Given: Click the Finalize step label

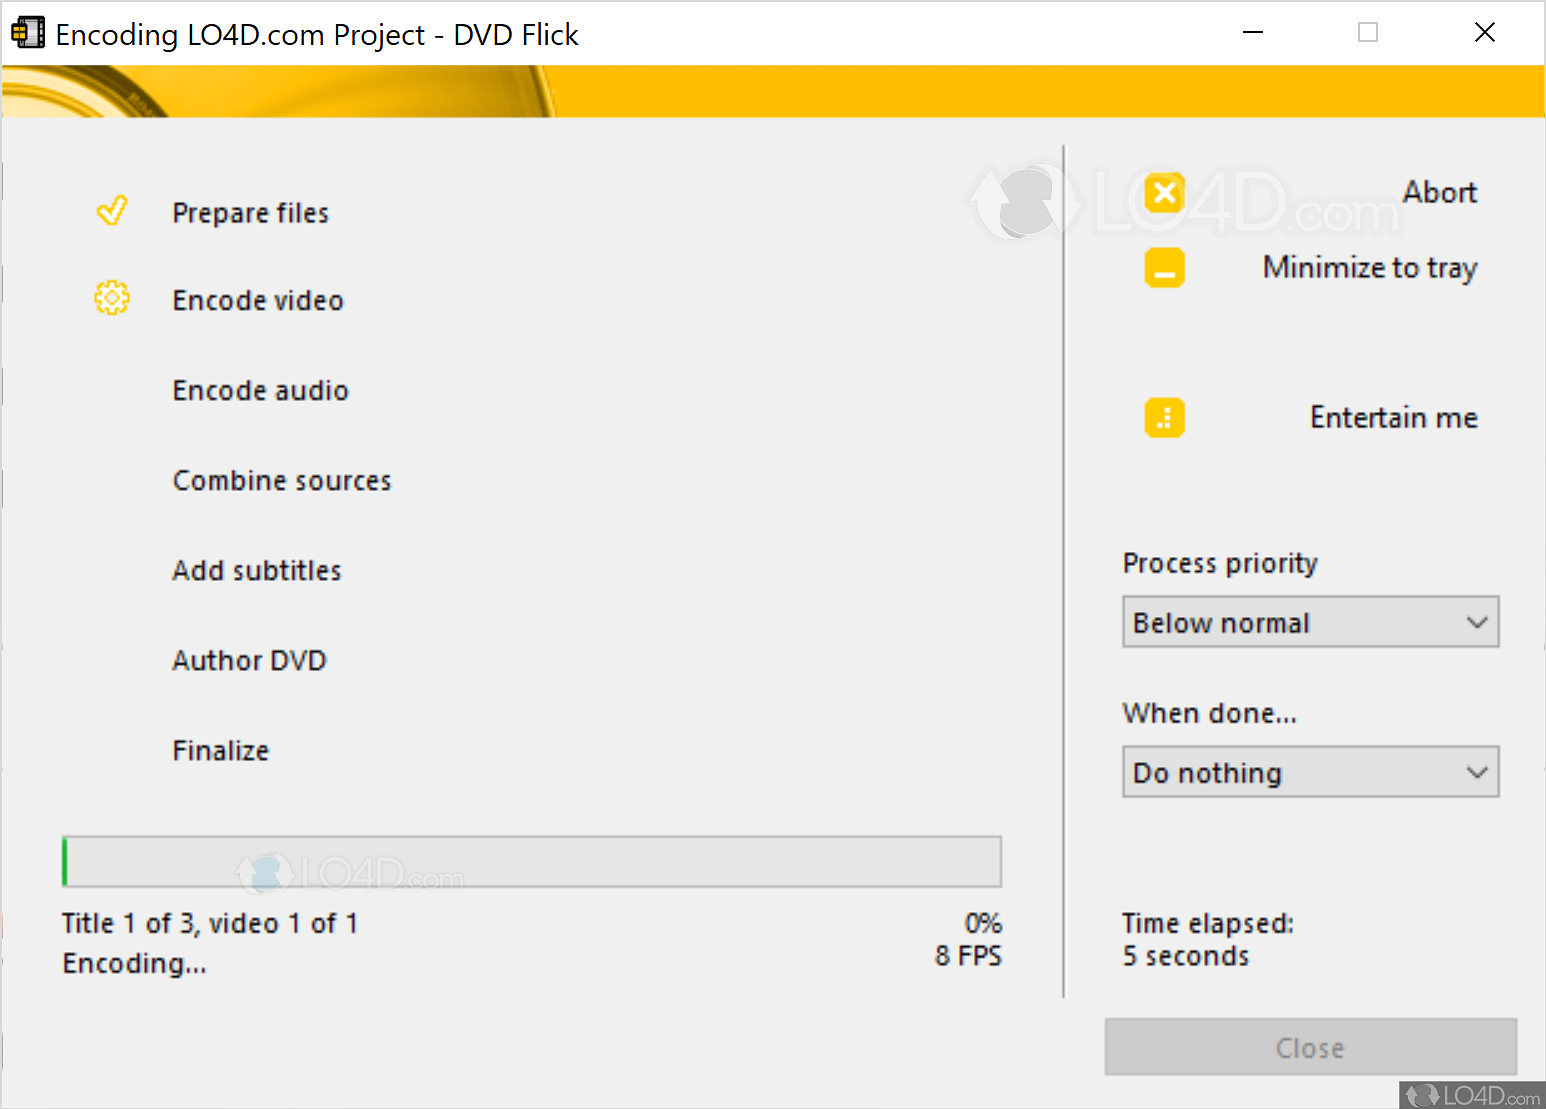Looking at the screenshot, I should click(220, 750).
